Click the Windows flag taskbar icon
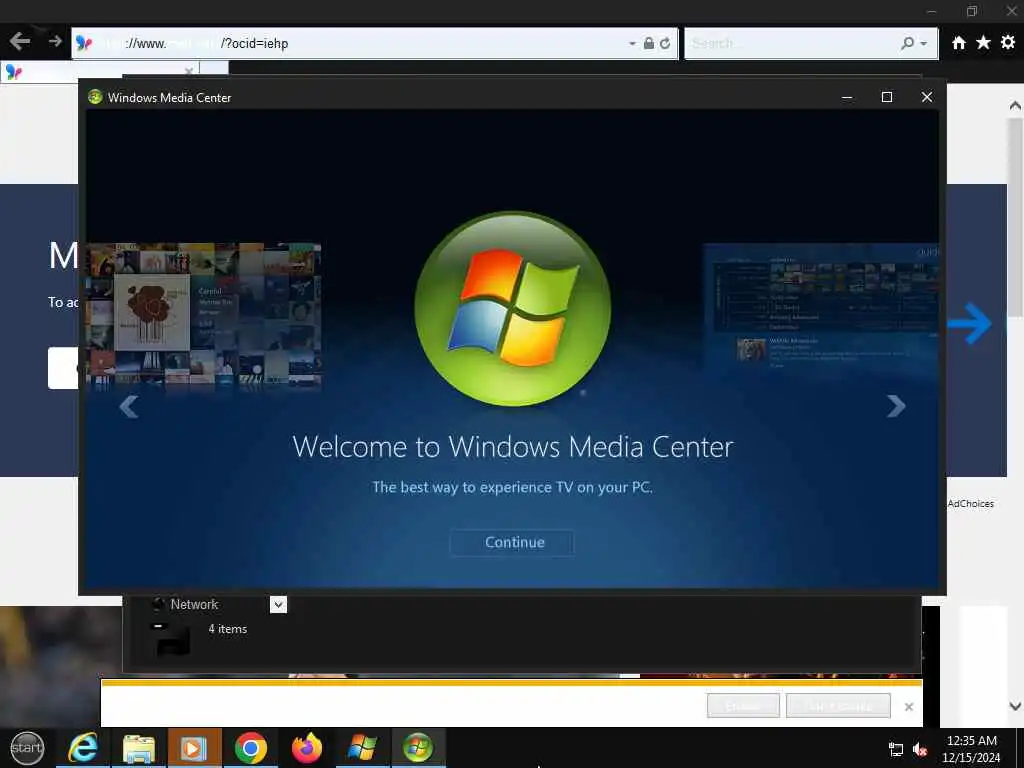This screenshot has height=768, width=1024. (x=362, y=748)
